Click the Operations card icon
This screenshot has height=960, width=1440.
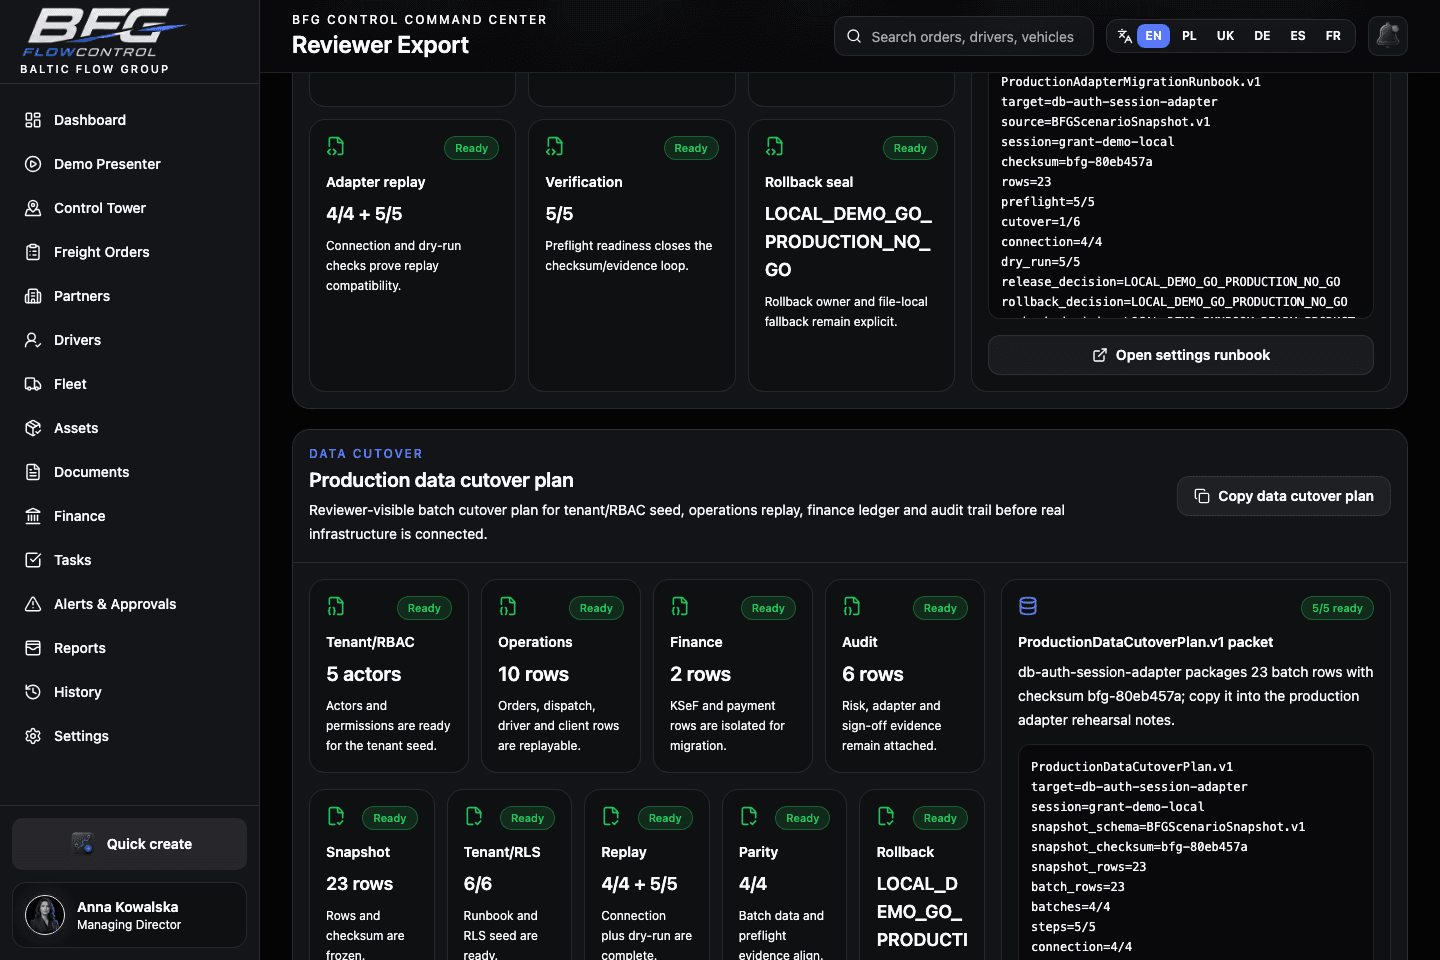pos(508,606)
